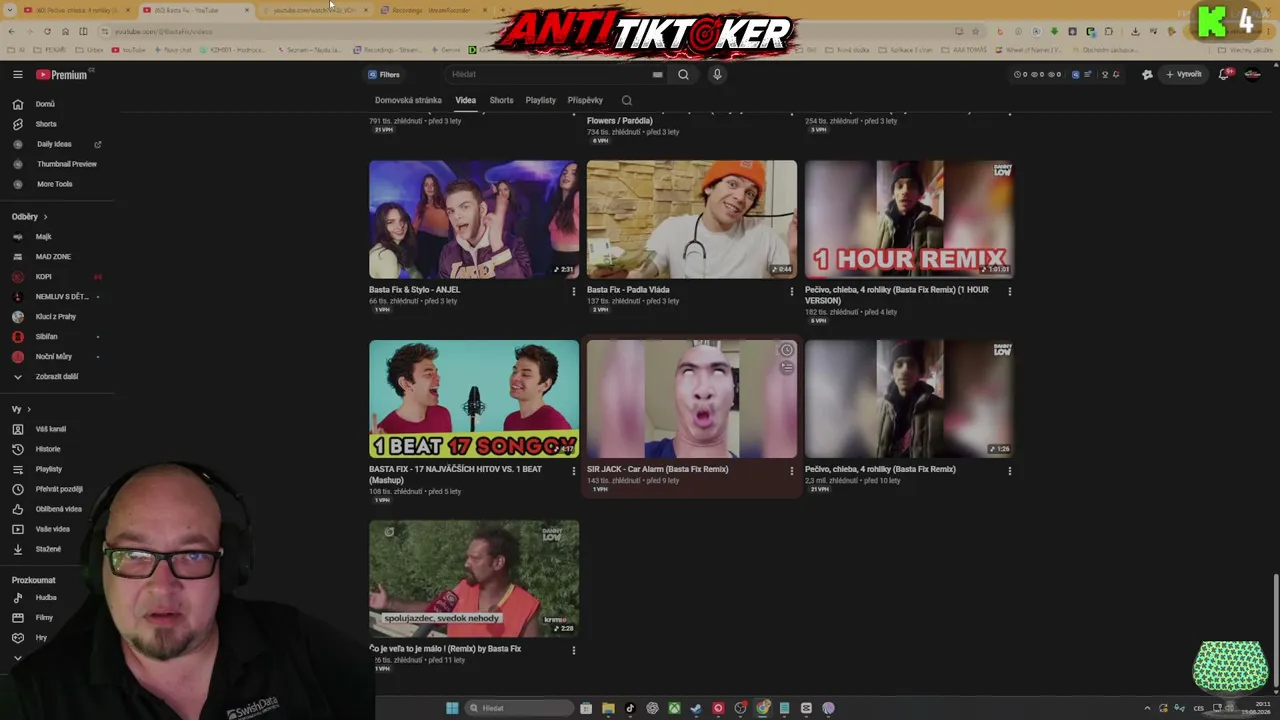1280x720 pixels.
Task: Add SIR JACK video to Watch later
Action: pos(787,350)
